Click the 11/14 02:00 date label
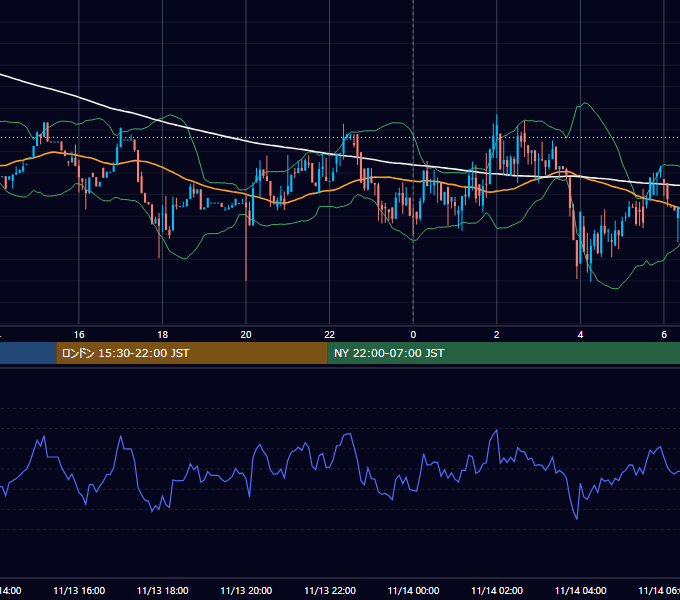This screenshot has width=680, height=600. point(497,590)
